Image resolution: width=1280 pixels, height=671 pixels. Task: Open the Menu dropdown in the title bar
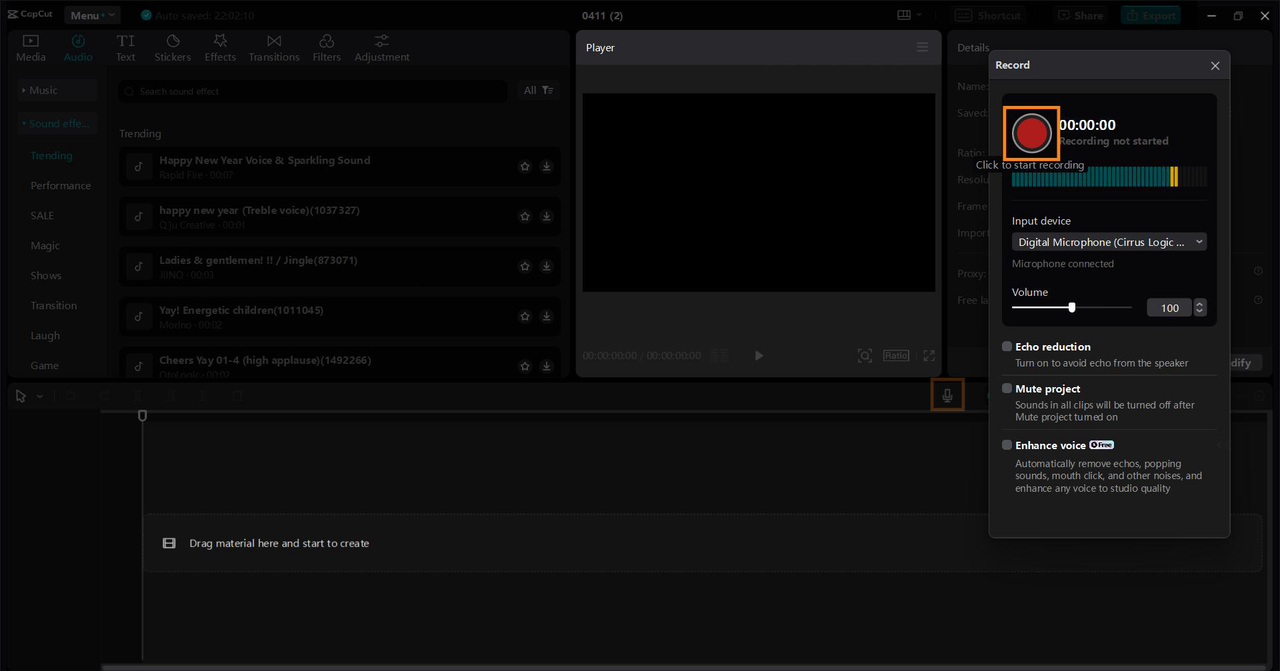click(x=92, y=15)
